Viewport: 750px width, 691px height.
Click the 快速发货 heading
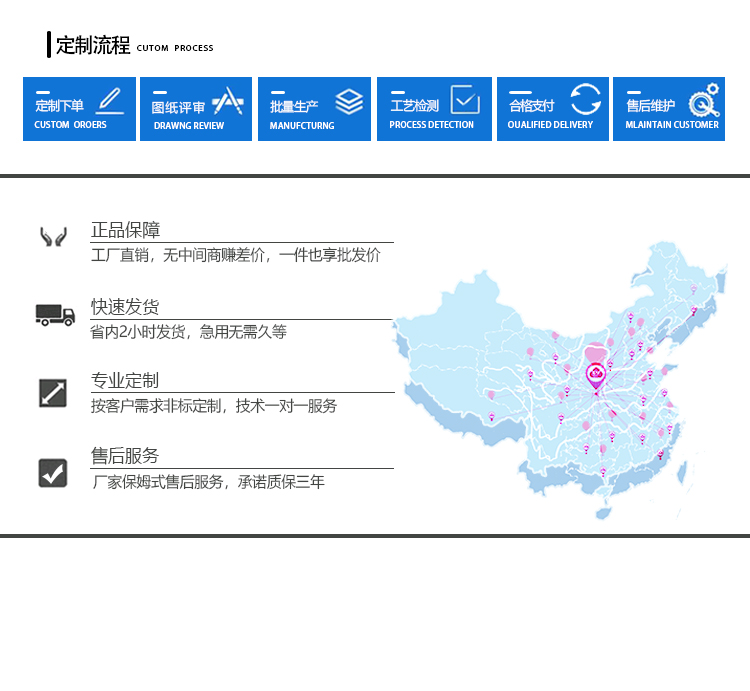[125, 306]
